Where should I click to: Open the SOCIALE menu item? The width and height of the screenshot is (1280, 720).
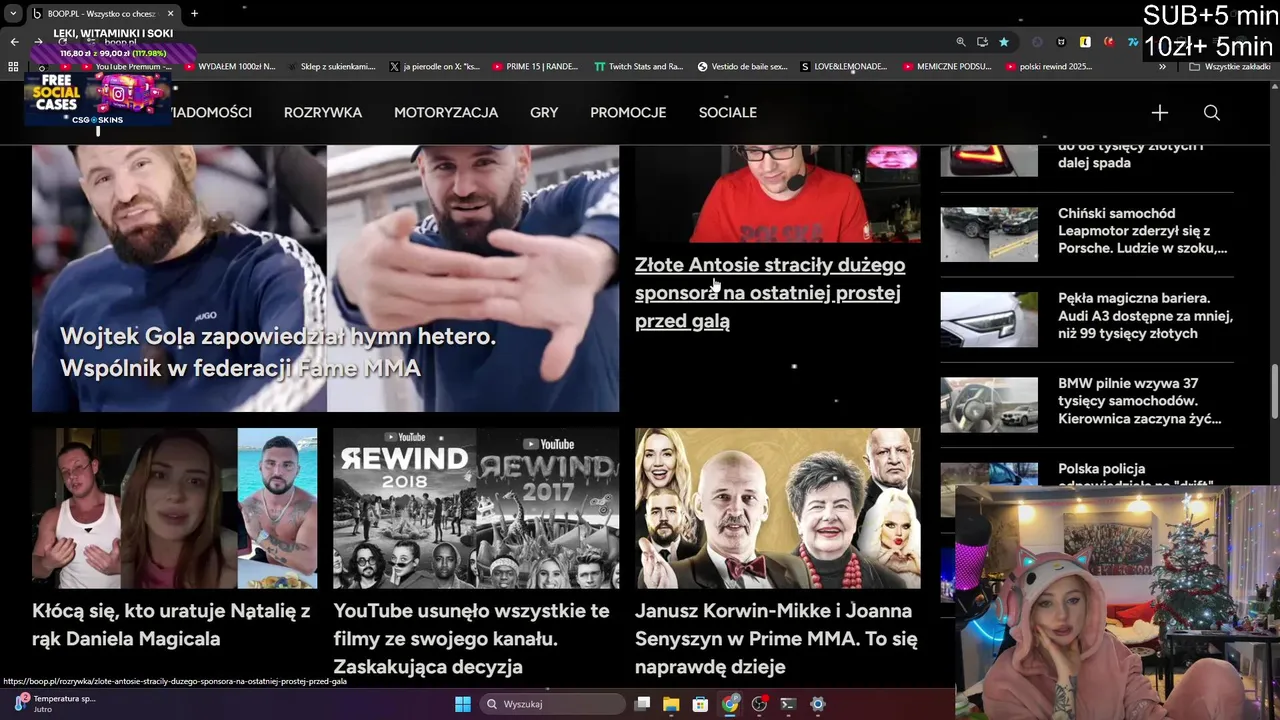pyautogui.click(x=728, y=113)
